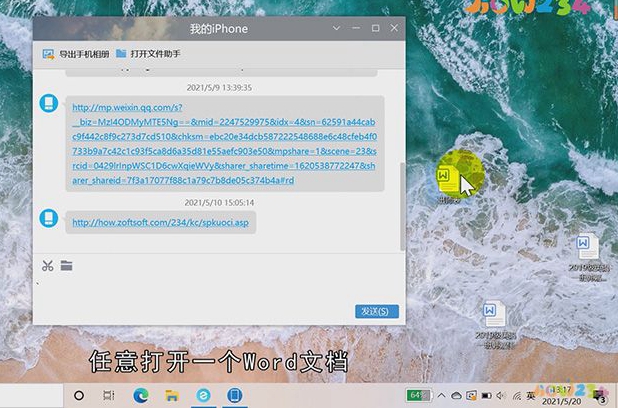
Task: Click the 发送(S) send button
Action: [x=377, y=311]
